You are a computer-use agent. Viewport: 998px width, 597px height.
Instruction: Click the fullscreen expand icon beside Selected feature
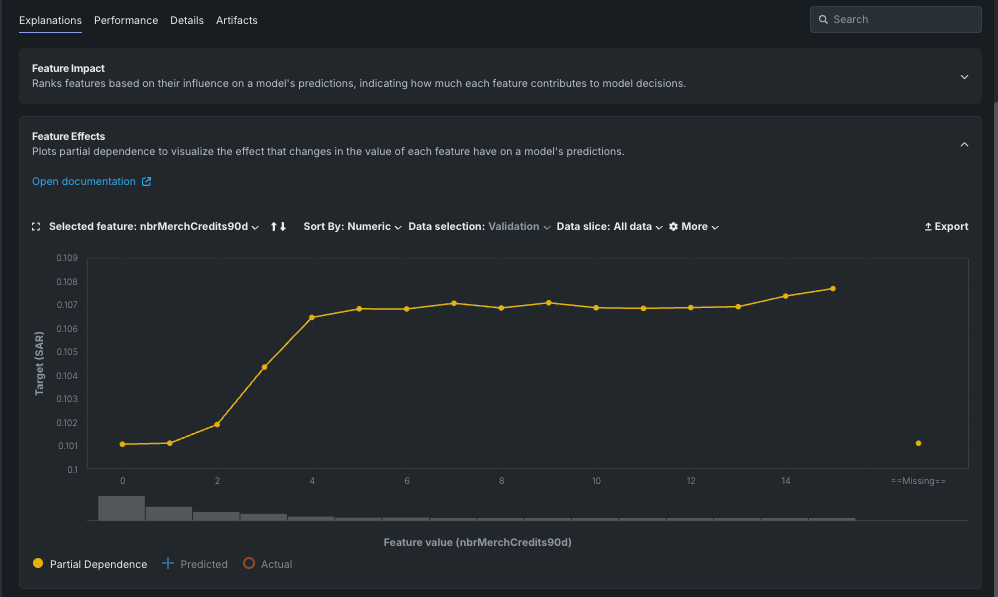pos(37,227)
